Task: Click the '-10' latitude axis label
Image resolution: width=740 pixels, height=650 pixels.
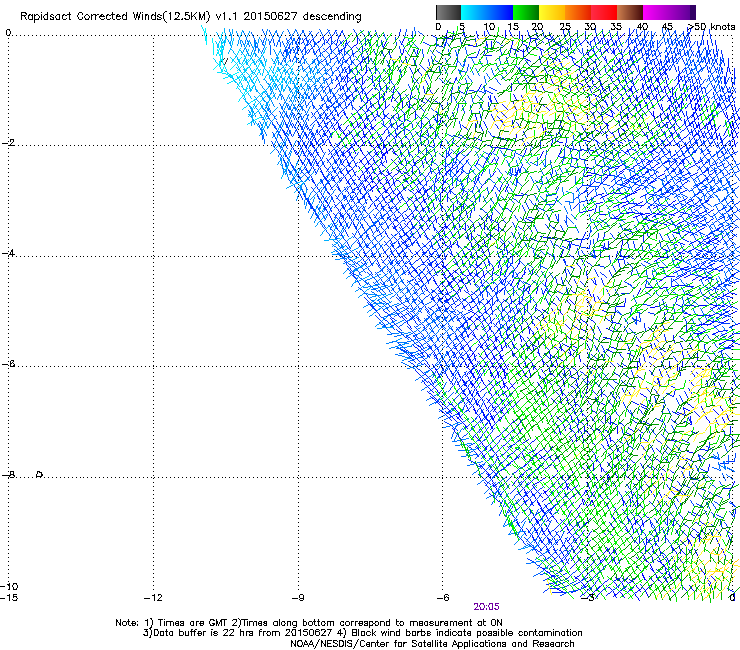Action: click(9, 587)
